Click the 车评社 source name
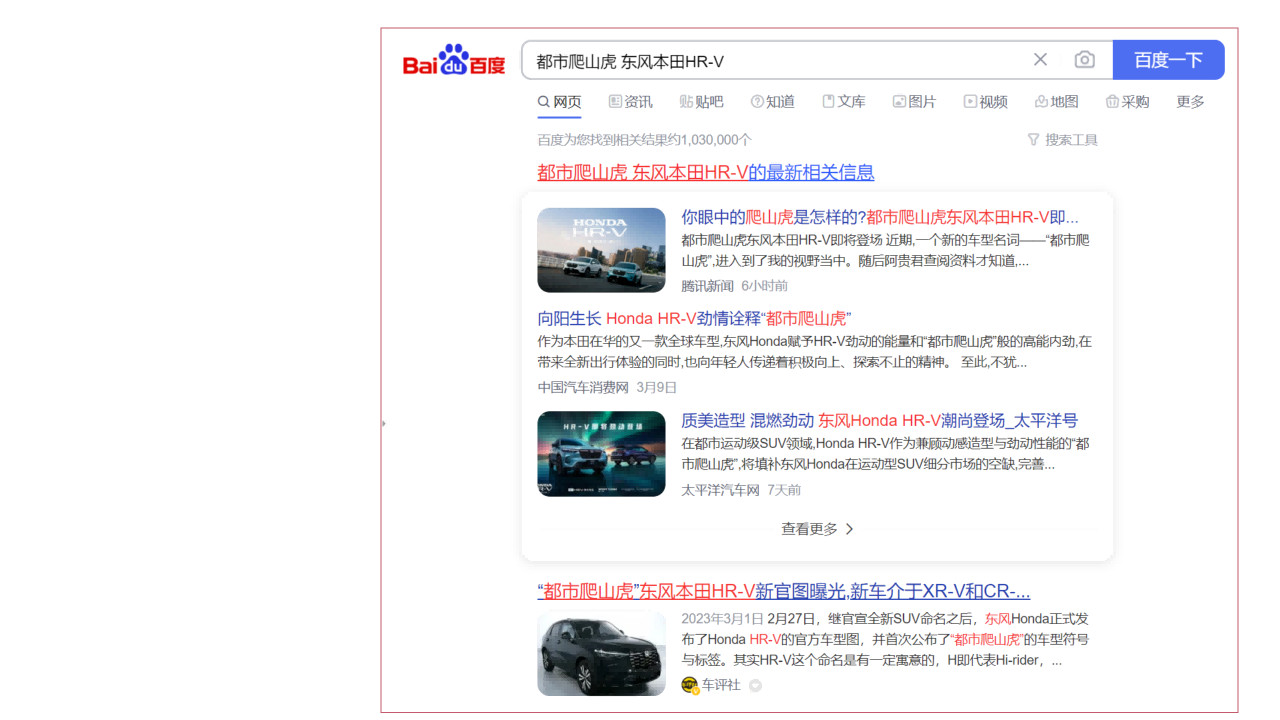 (721, 685)
